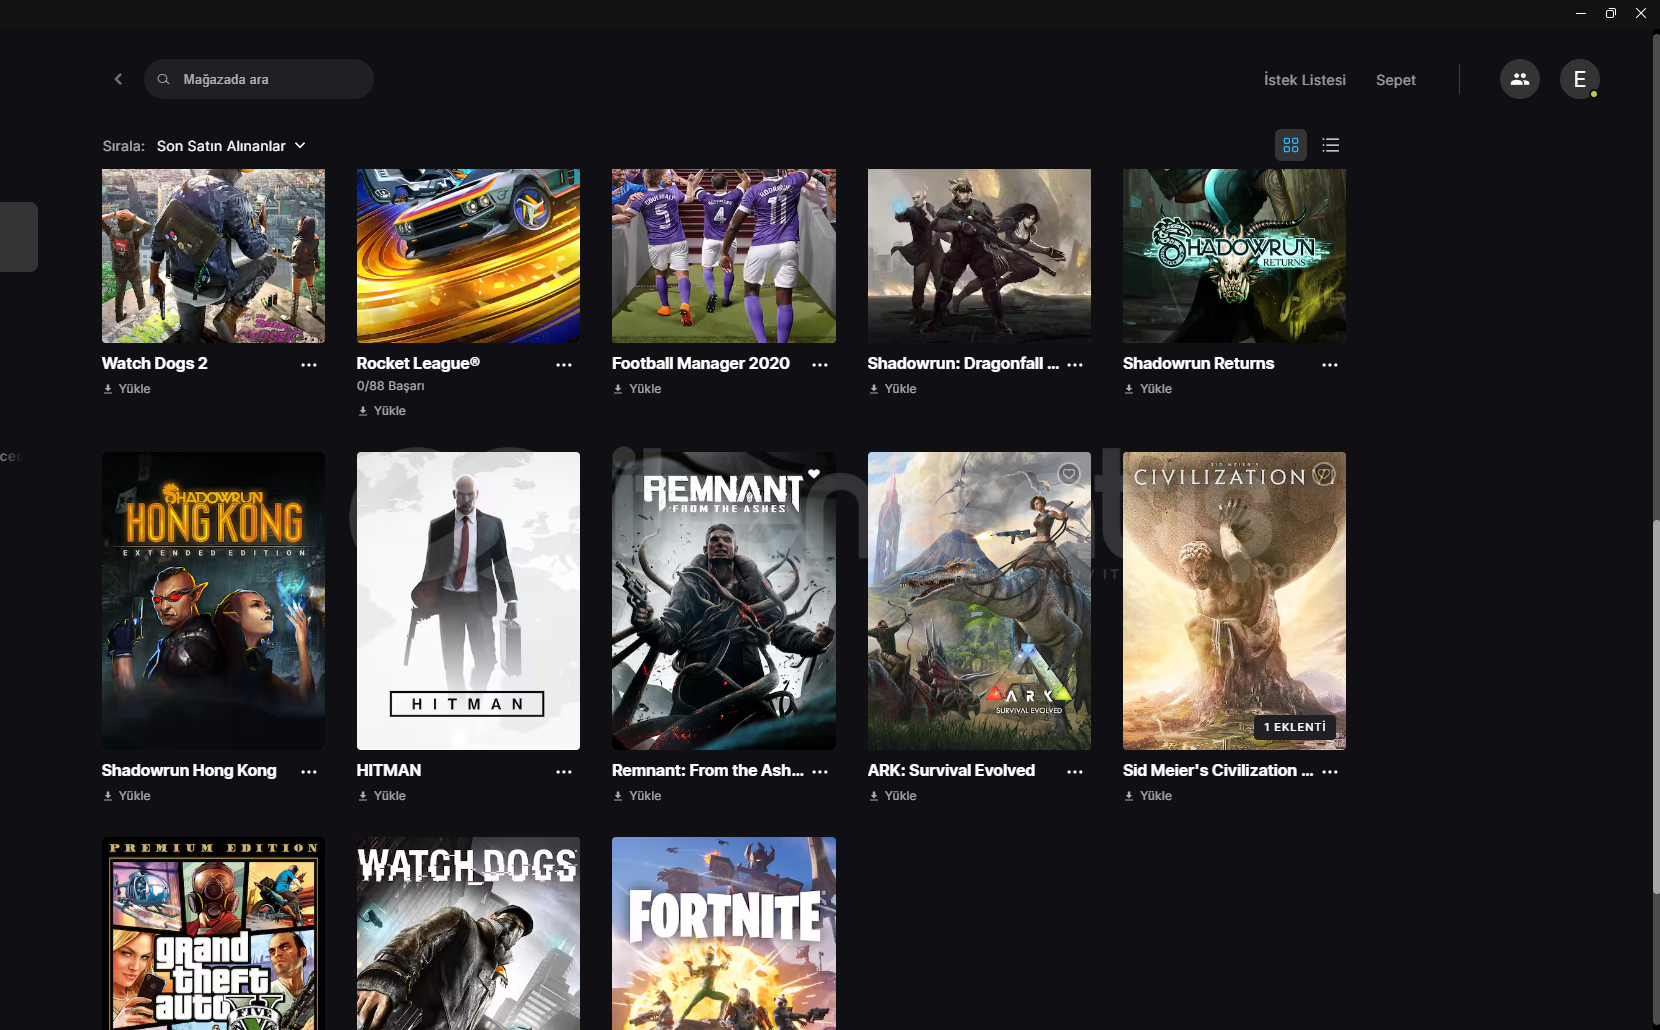Toggle favorite heart on Remnant cover
Viewport: 1660px width, 1030px height.
click(x=814, y=474)
